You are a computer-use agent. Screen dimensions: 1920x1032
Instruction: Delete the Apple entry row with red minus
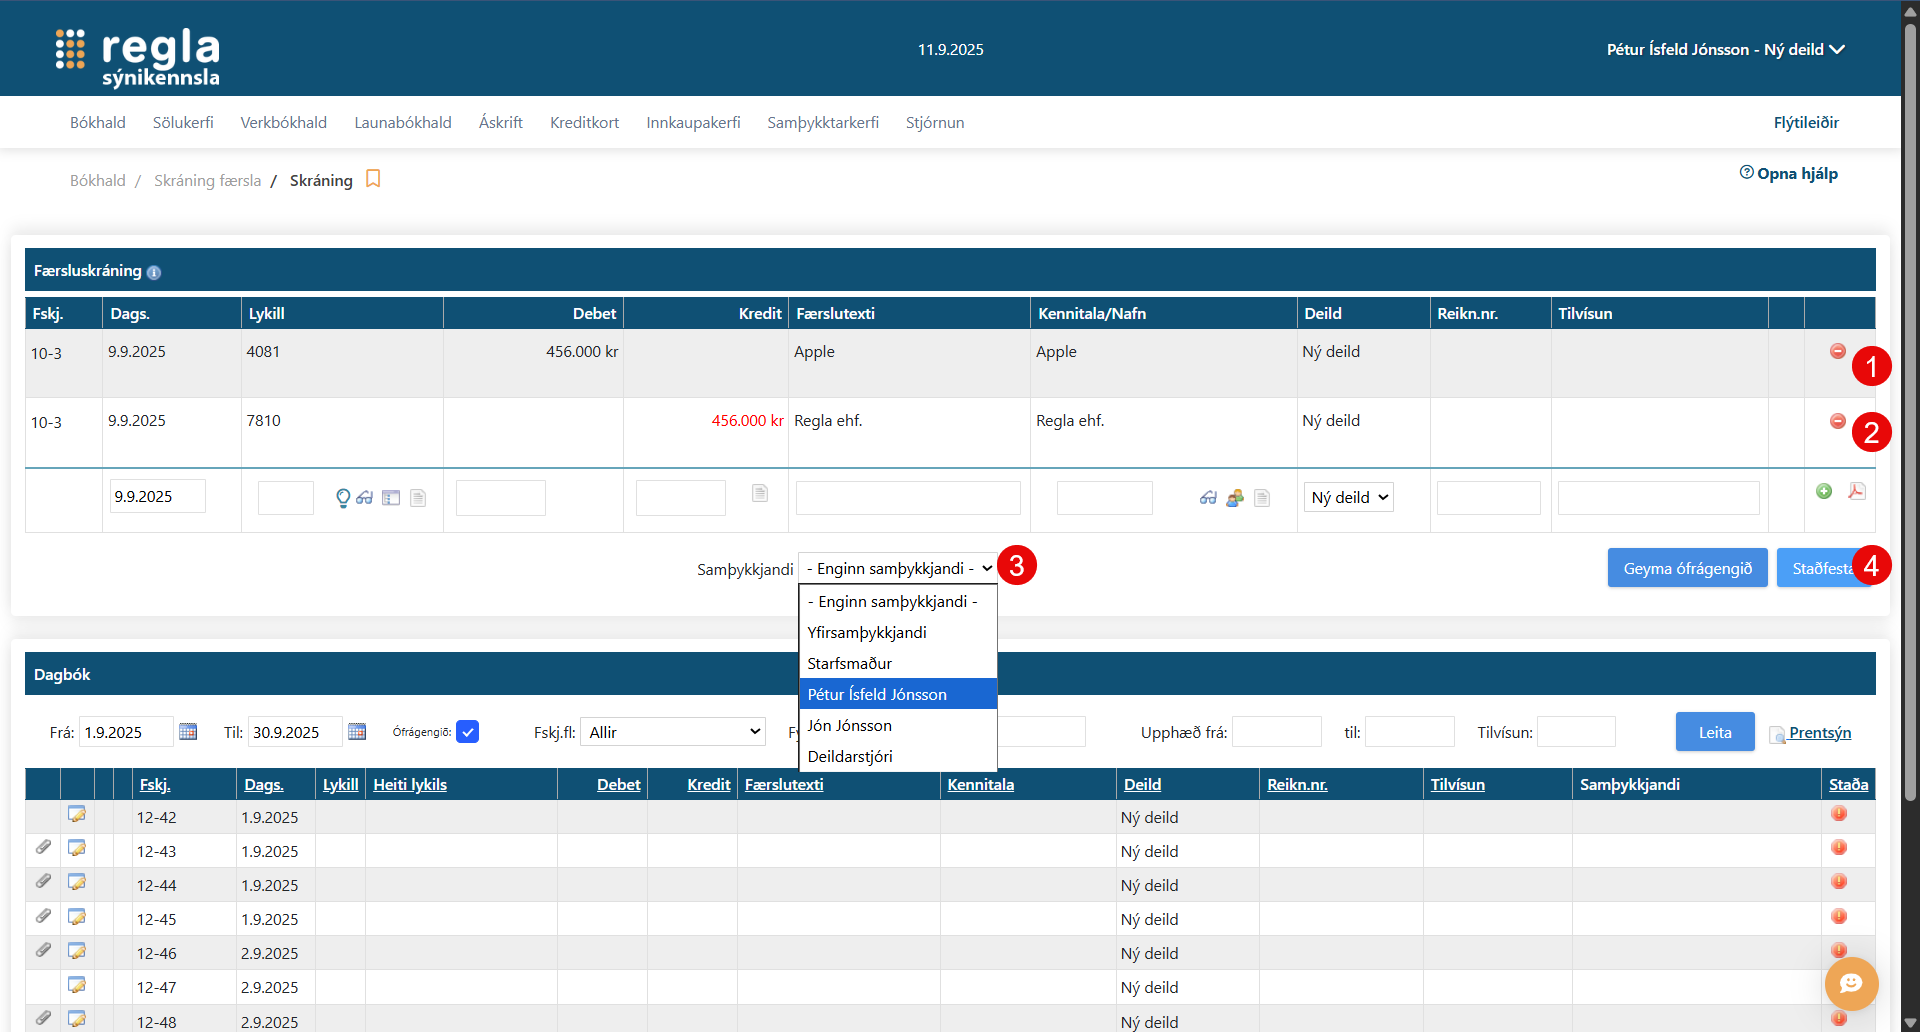point(1837,351)
